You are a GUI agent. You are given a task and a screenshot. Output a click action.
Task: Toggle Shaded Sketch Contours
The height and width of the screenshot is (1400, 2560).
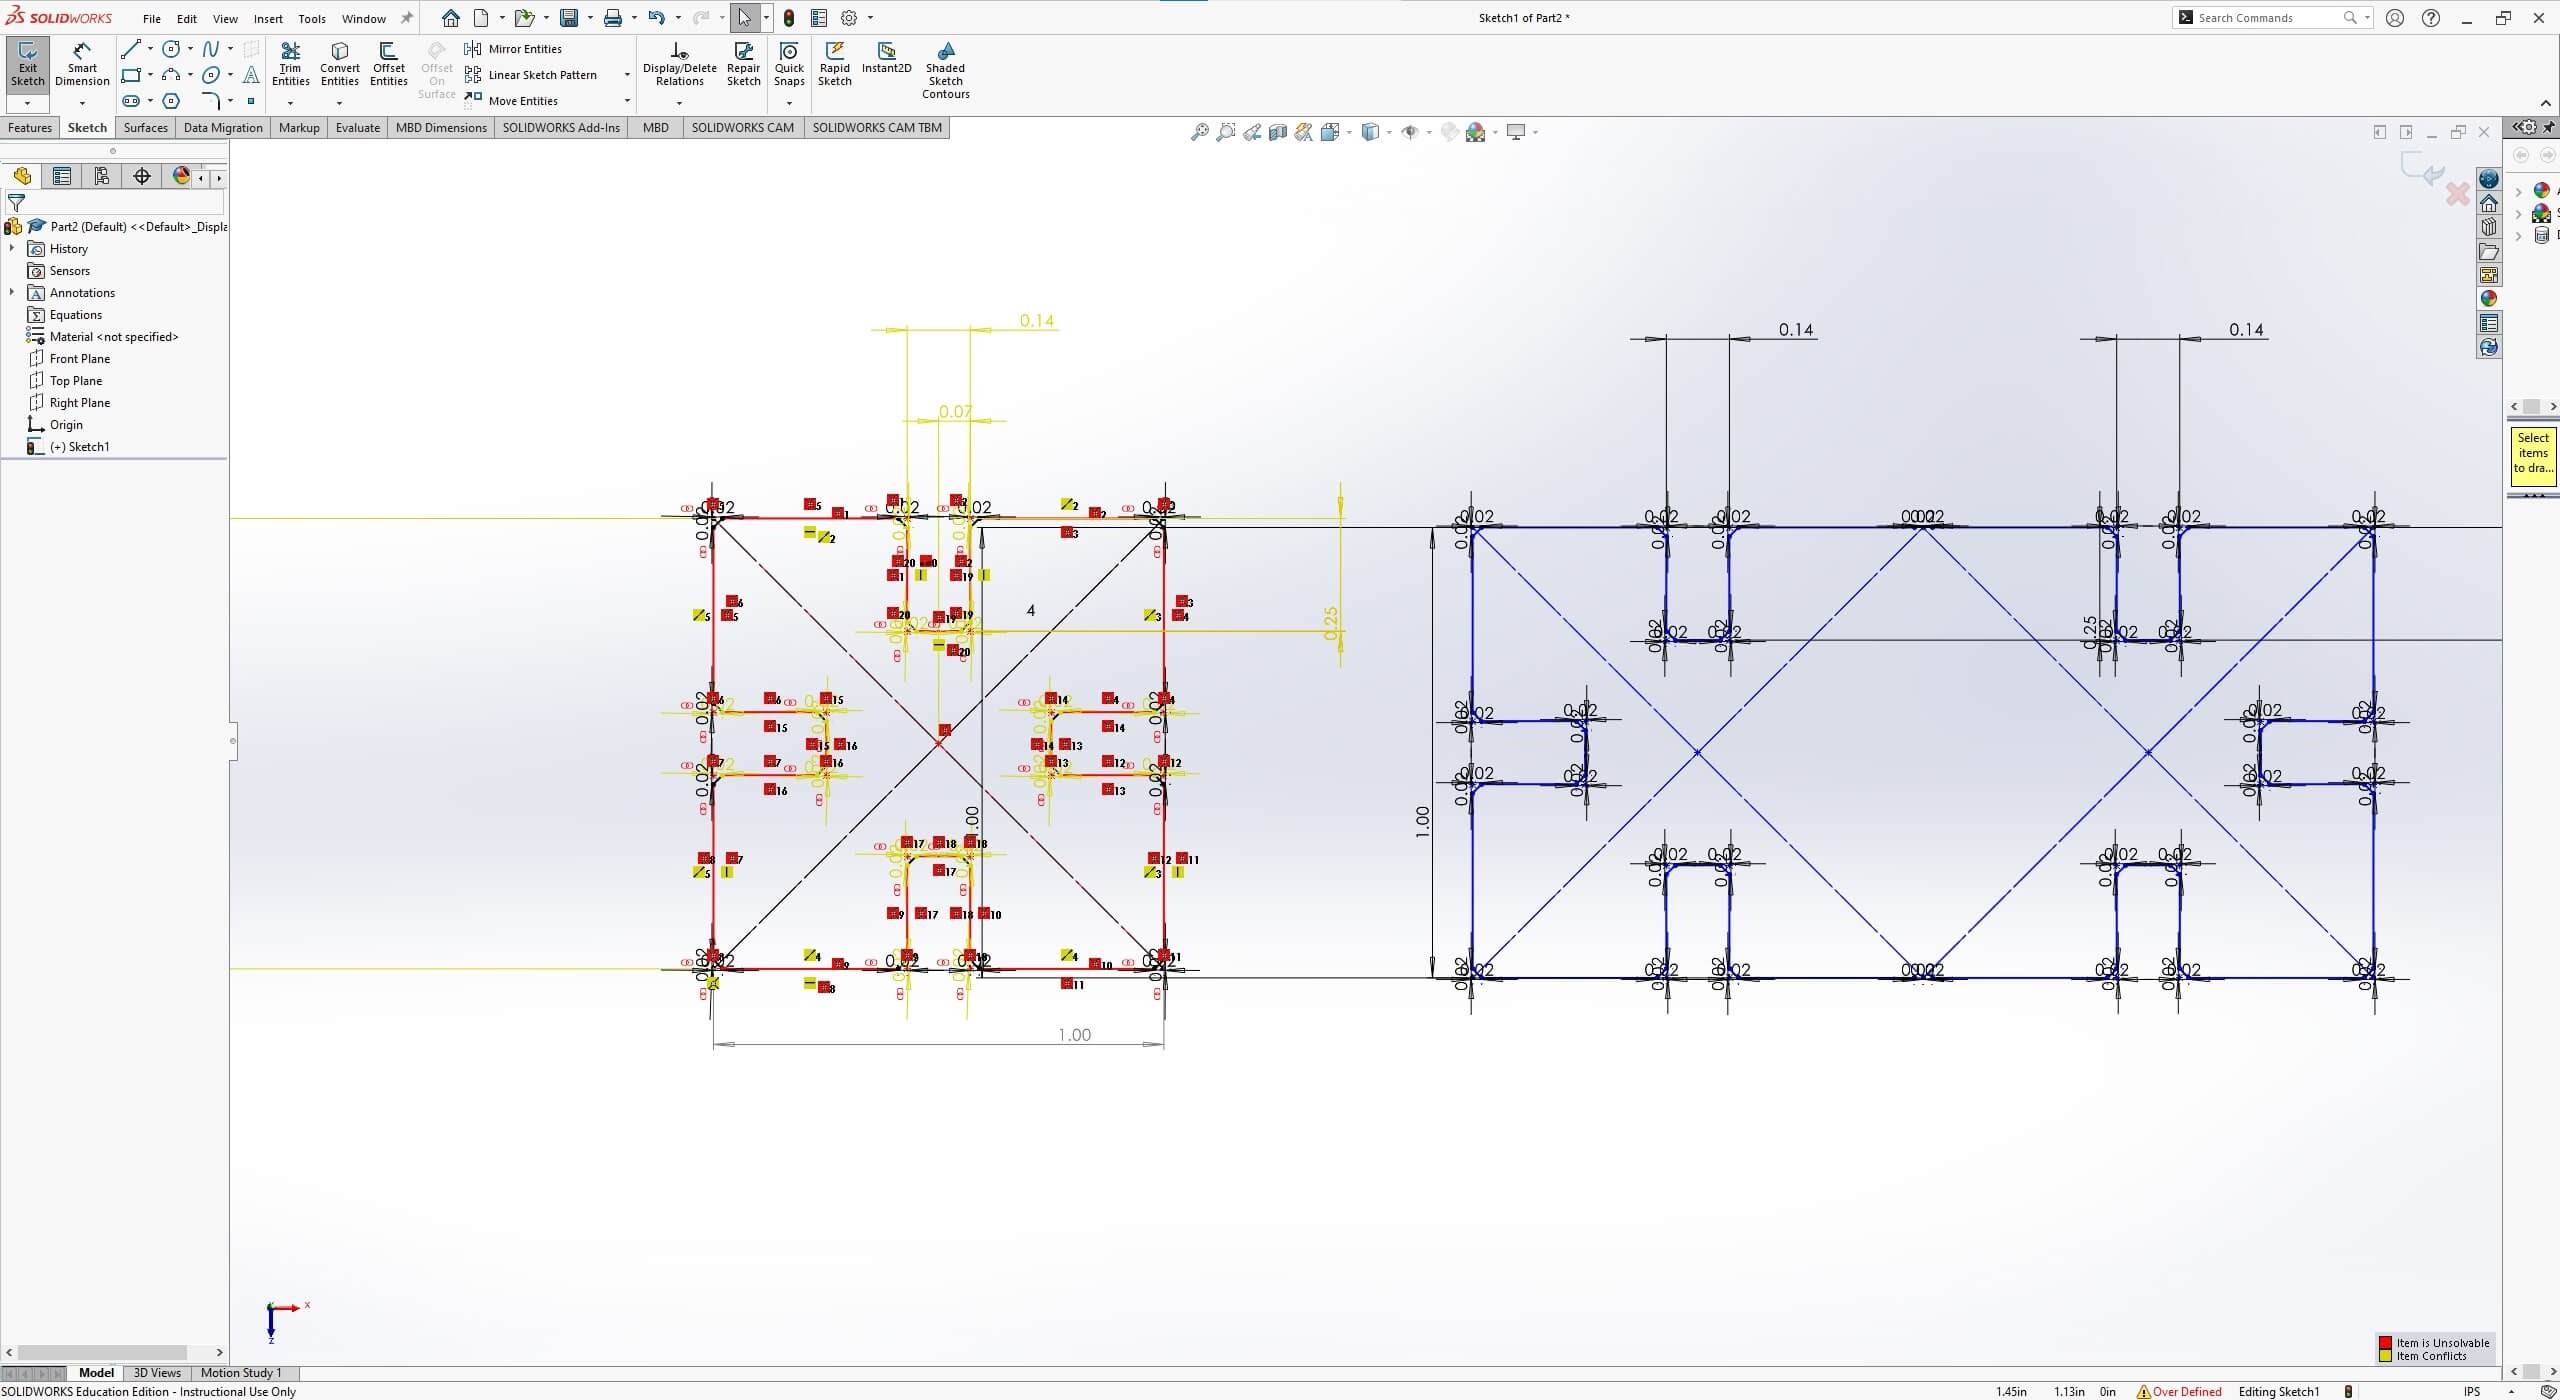click(945, 70)
